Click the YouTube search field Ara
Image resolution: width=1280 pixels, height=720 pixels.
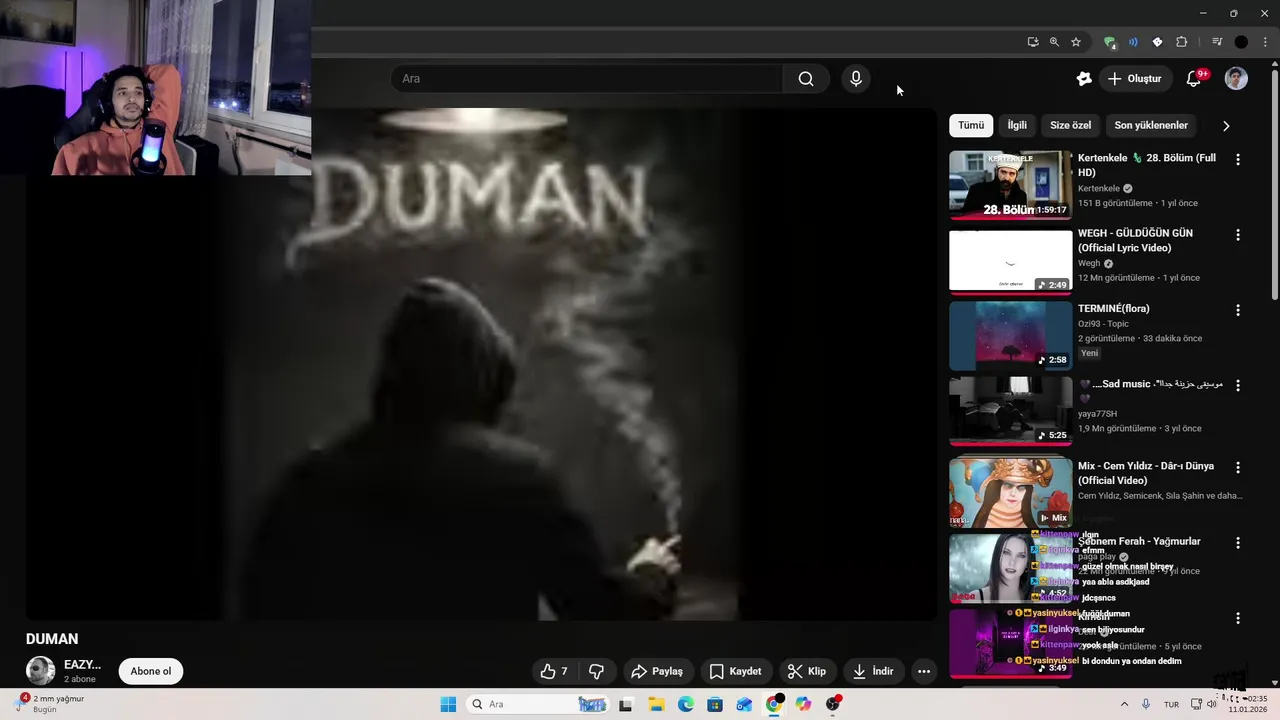pyautogui.click(x=587, y=79)
